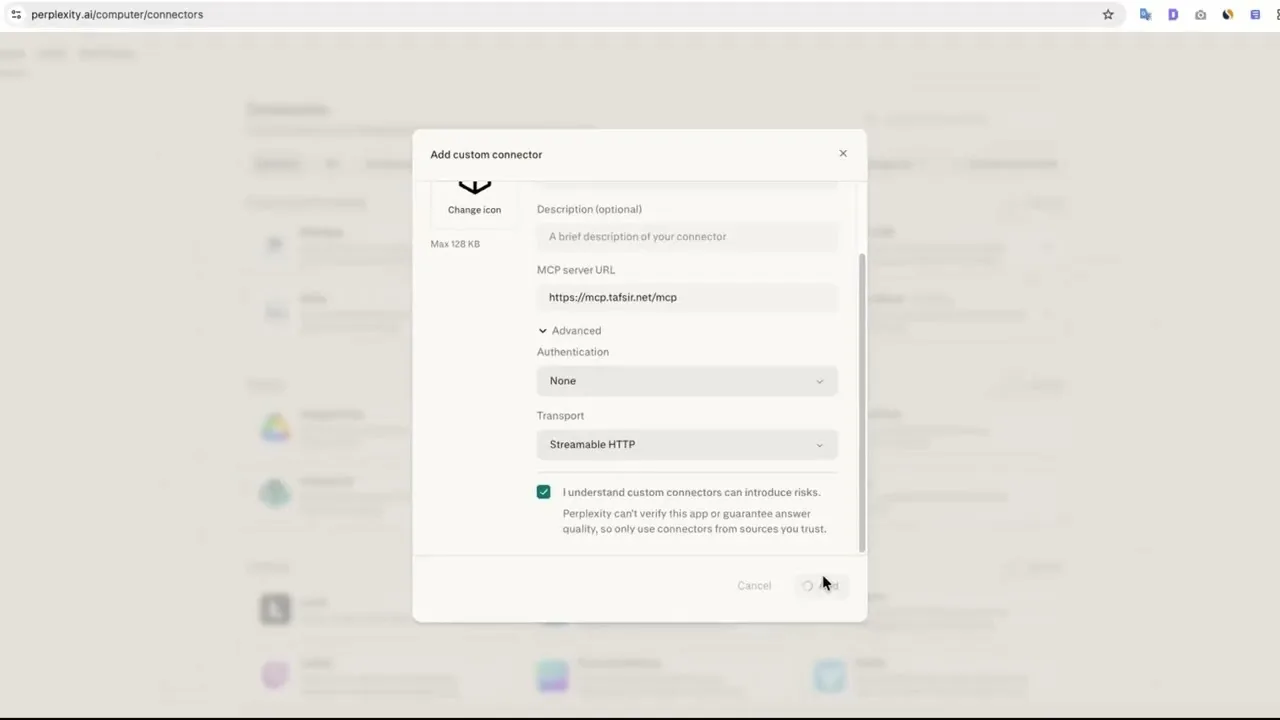View site information icon in address bar
The width and height of the screenshot is (1280, 720).
(16, 14)
